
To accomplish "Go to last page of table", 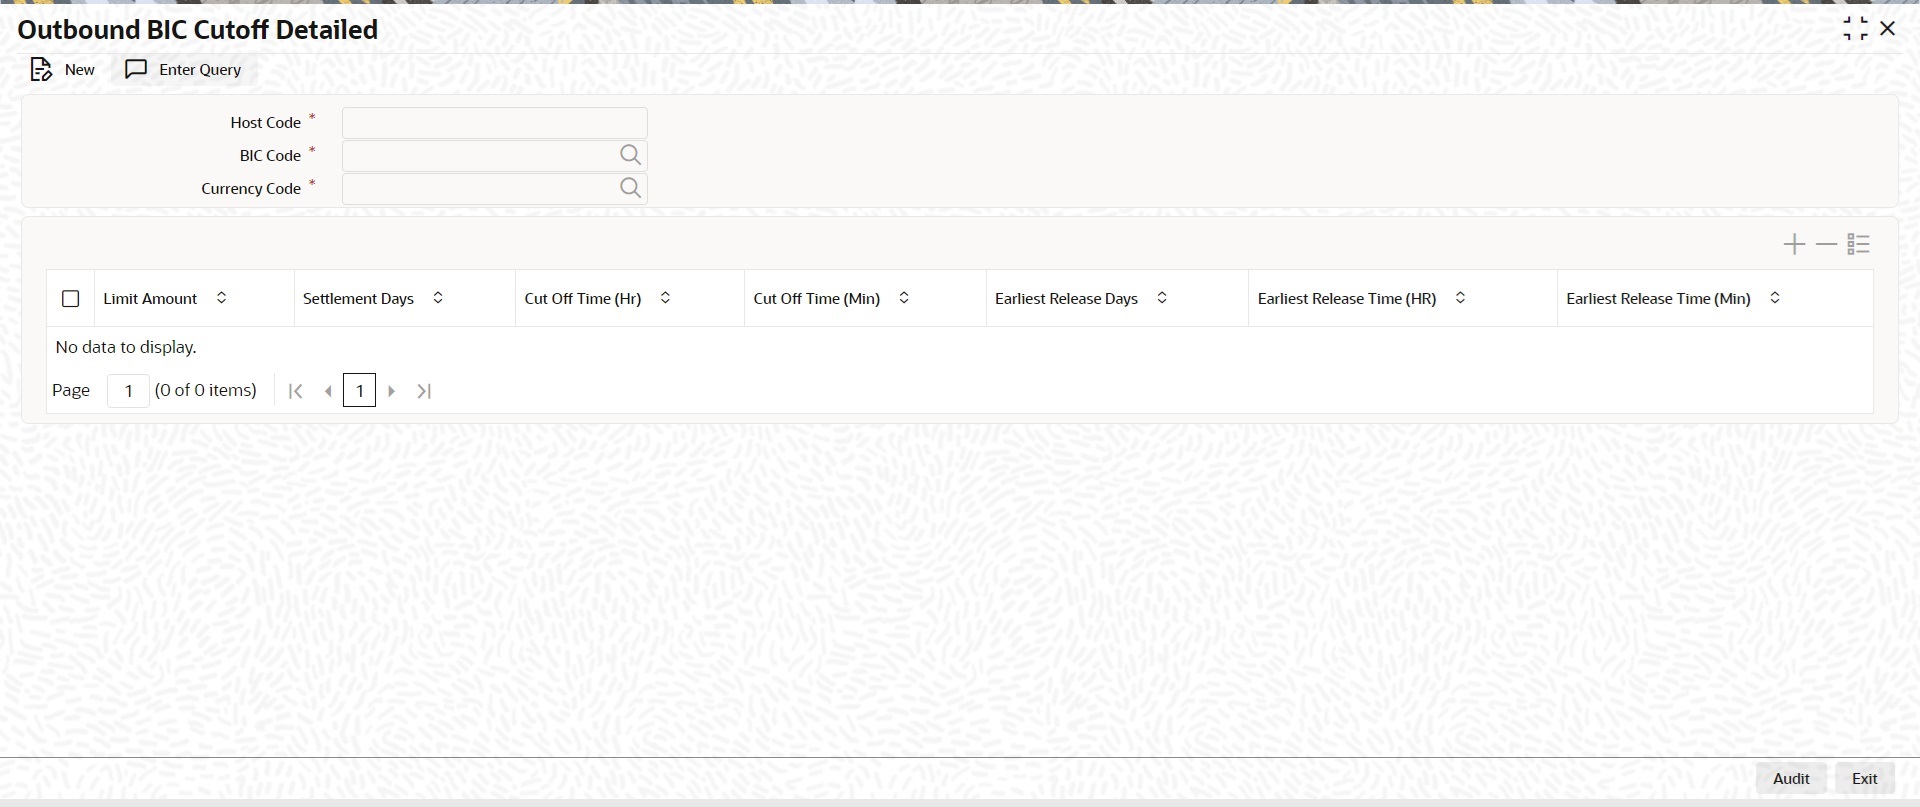I will [x=424, y=391].
